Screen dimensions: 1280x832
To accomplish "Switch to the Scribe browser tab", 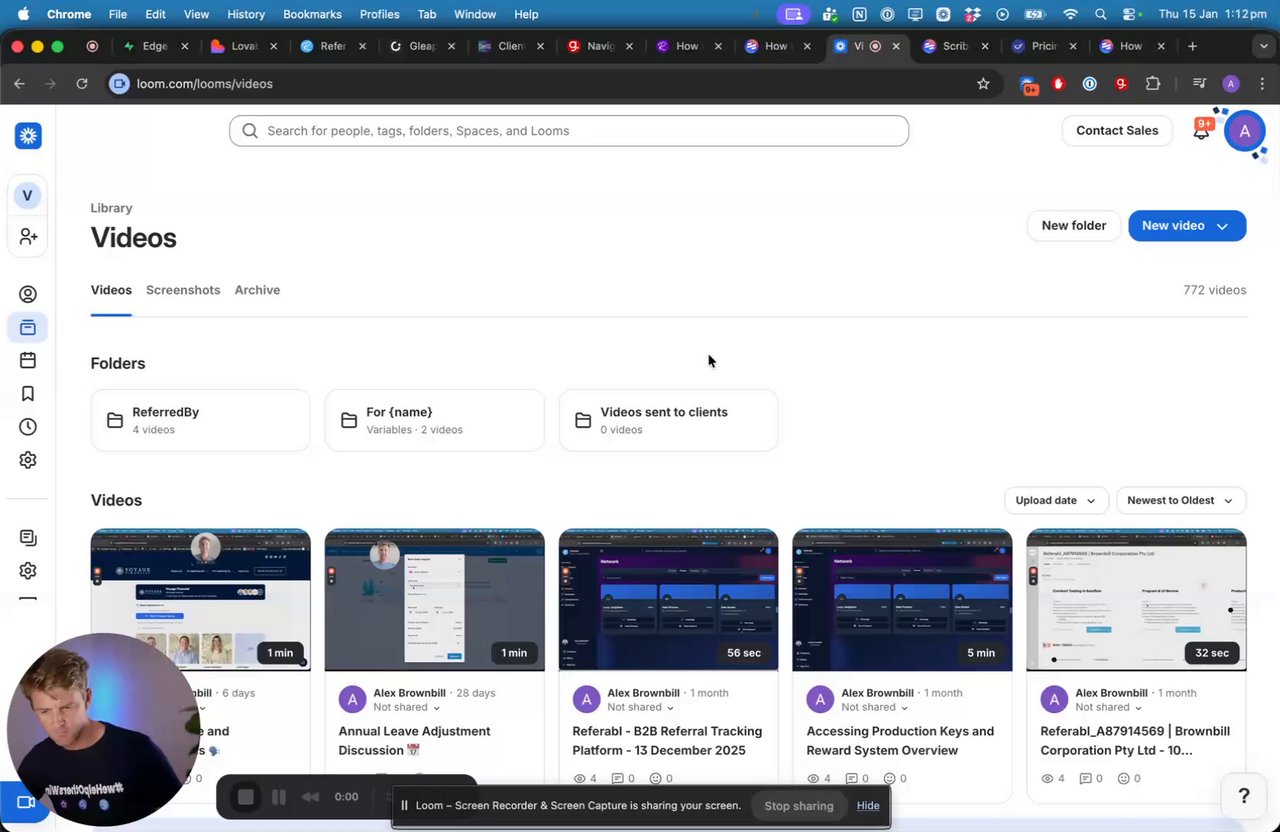I will click(955, 46).
